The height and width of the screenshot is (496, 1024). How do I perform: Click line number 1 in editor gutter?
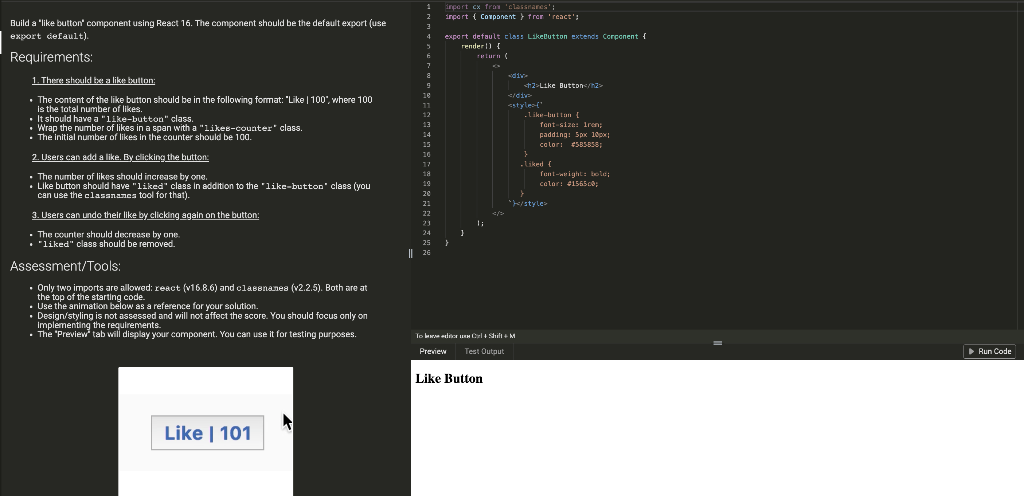click(x=428, y=7)
